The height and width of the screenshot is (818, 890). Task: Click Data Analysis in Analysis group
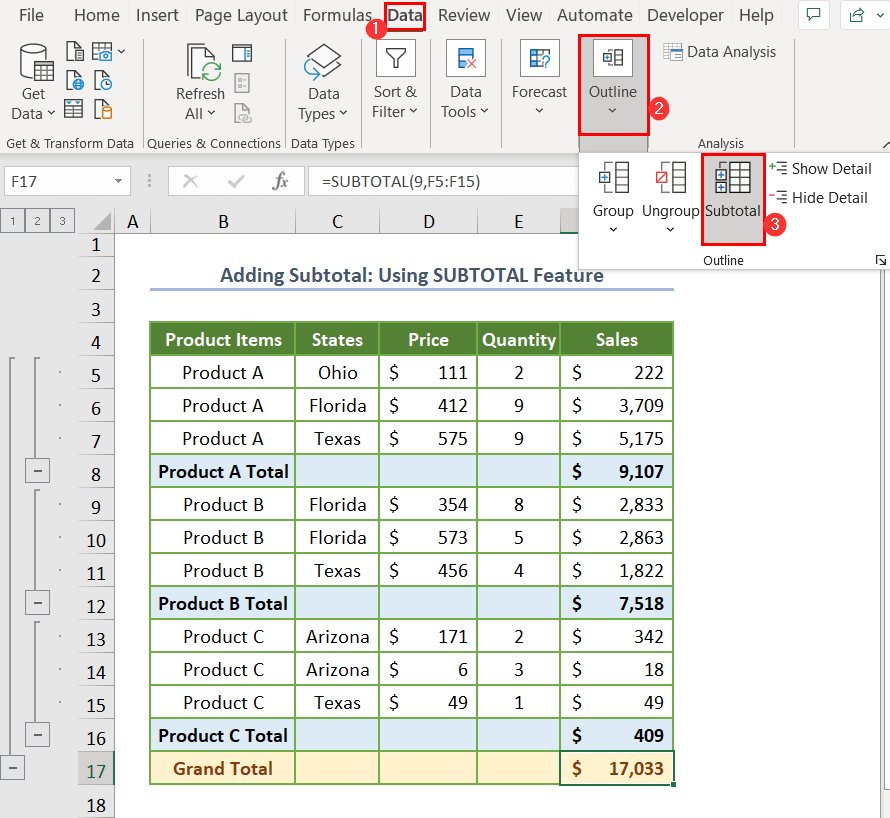(719, 52)
